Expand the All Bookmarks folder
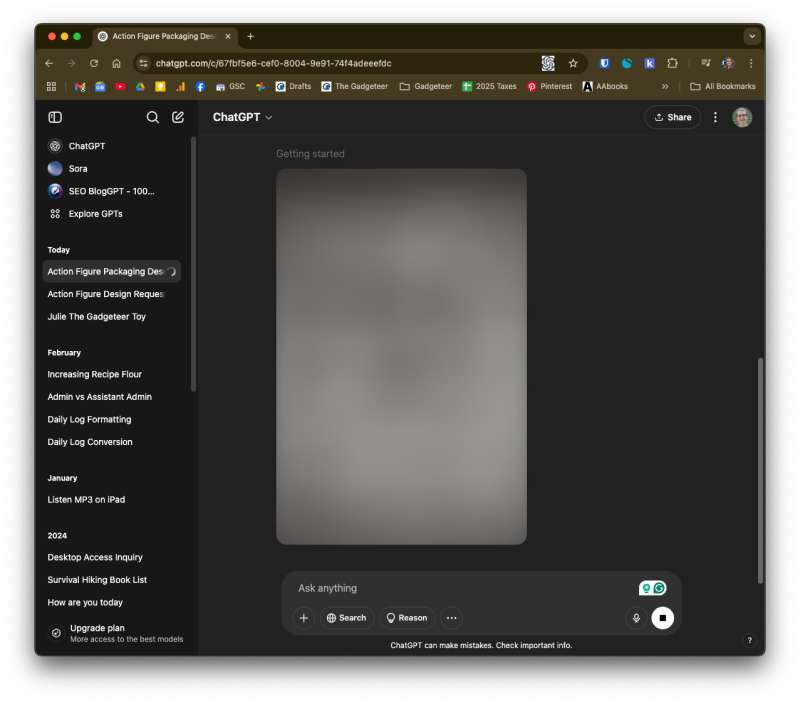800x702 pixels. [722, 86]
